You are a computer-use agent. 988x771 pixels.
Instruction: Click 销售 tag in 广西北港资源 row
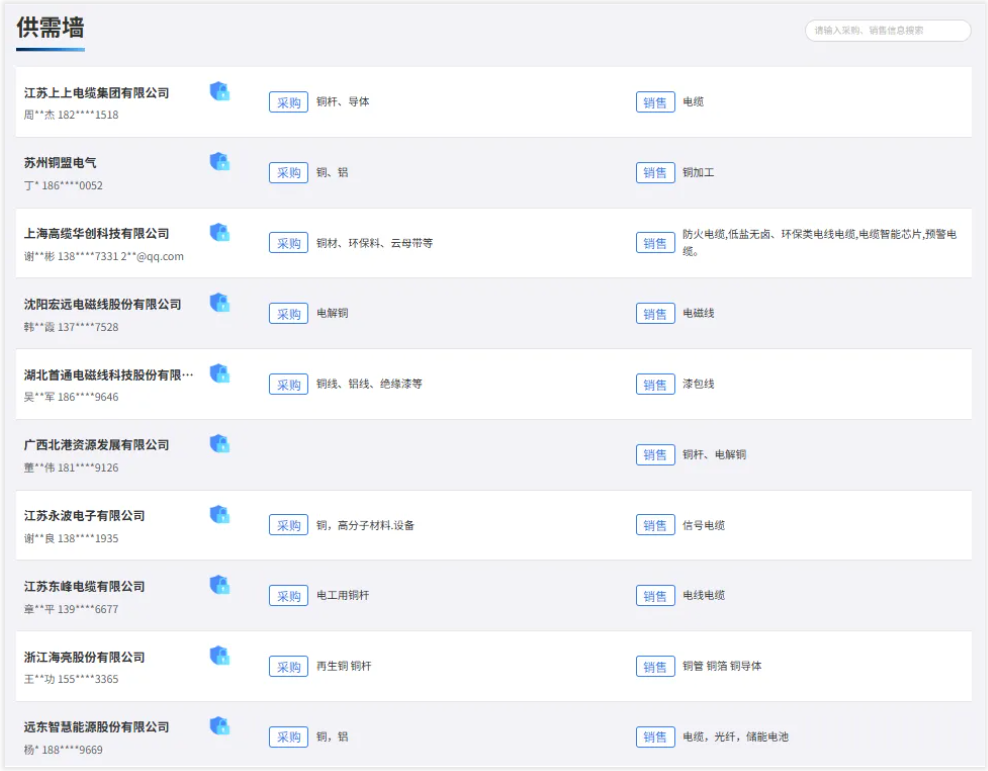[x=655, y=455]
